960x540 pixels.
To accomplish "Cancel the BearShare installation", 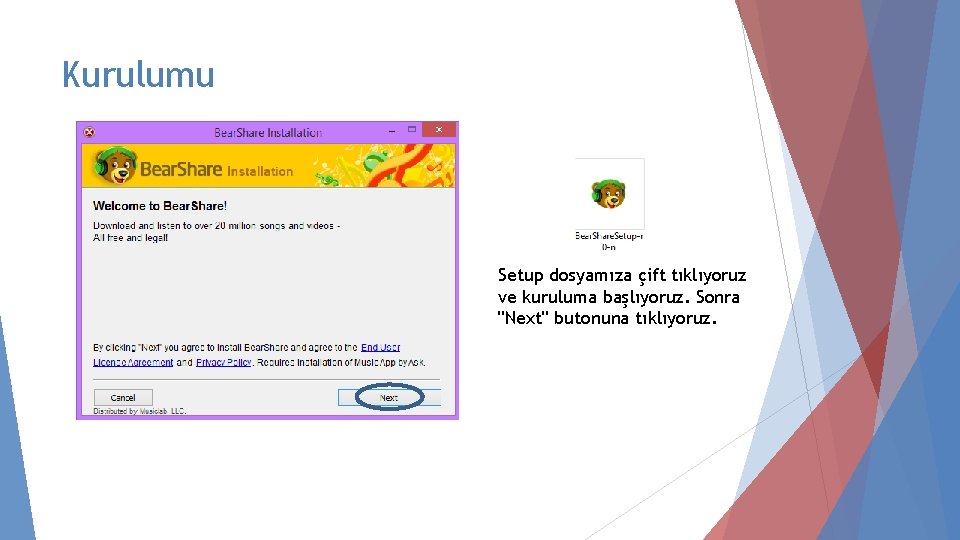I will pyautogui.click(x=123, y=397).
